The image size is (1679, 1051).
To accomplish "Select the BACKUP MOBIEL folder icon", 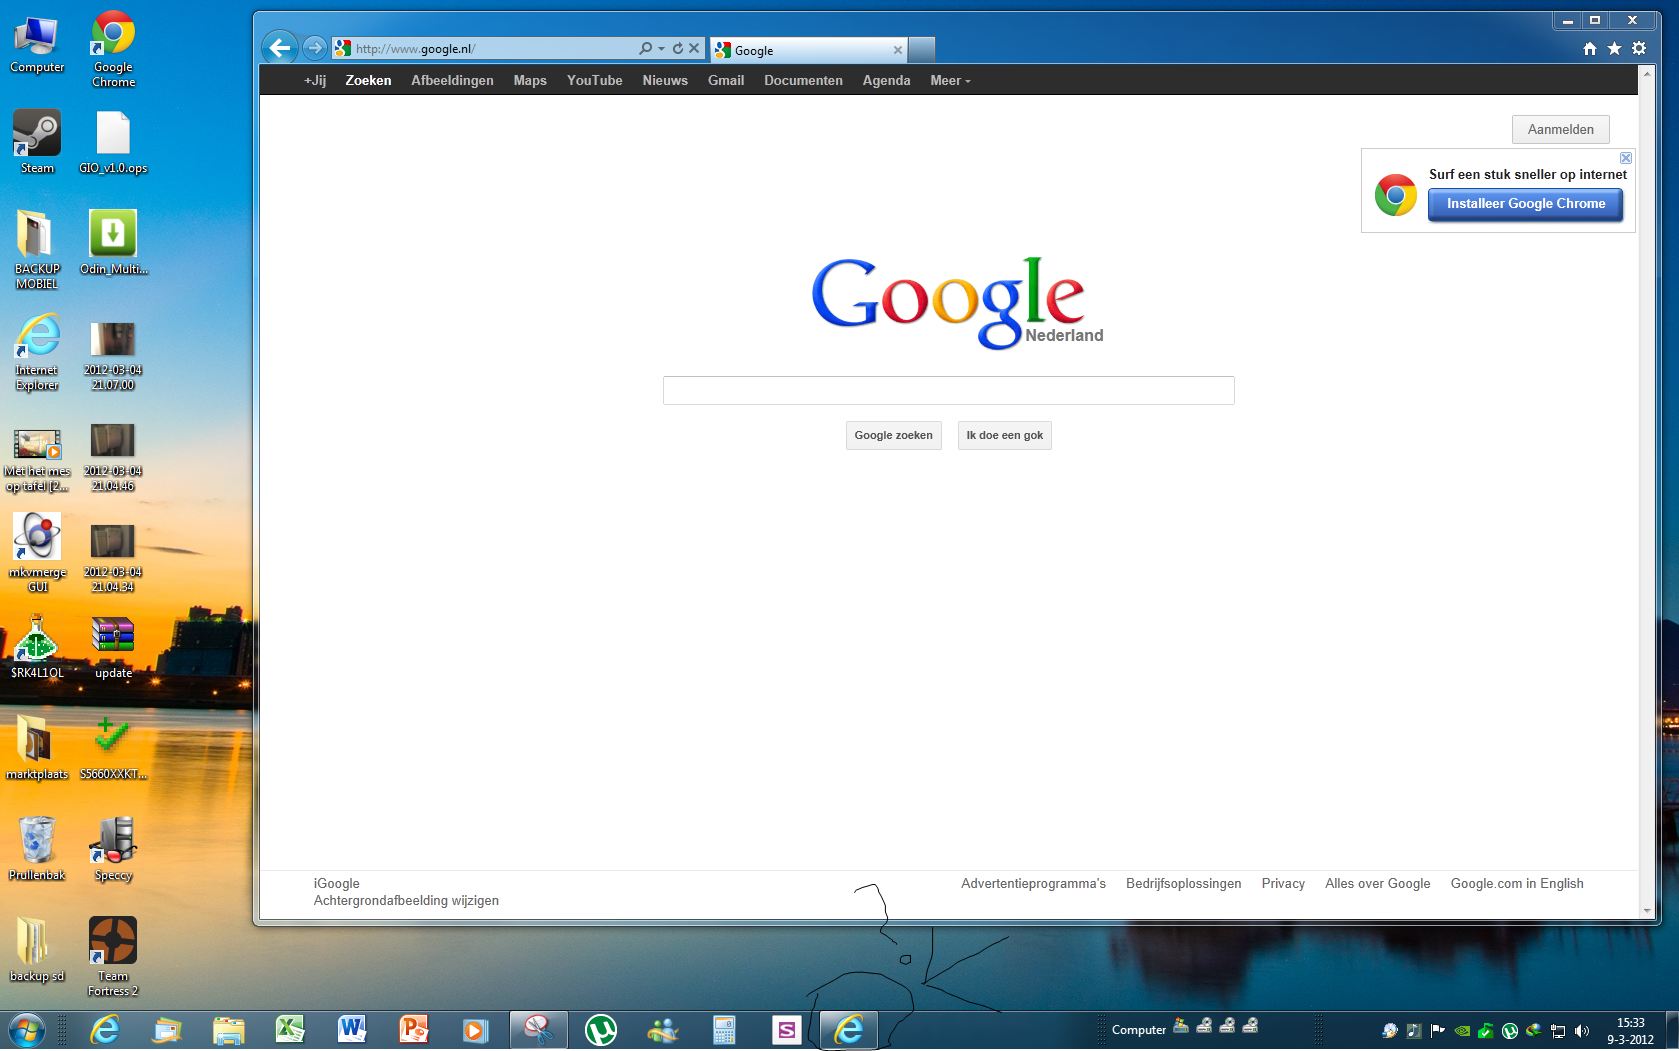I will [x=37, y=249].
